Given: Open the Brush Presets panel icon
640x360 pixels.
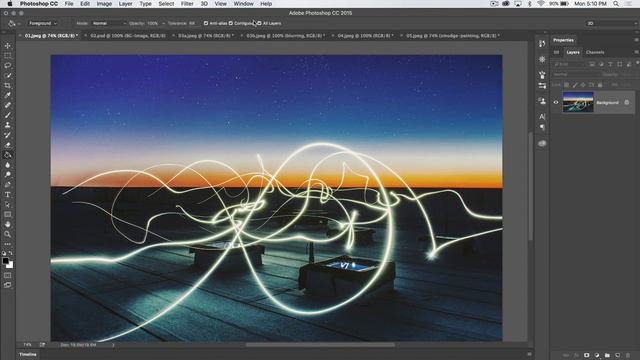Looking at the screenshot, I should 542,75.
